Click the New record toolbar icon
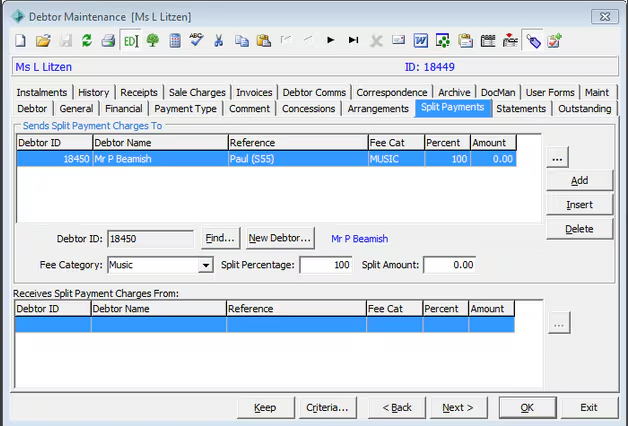Image resolution: width=628 pixels, height=426 pixels. pyautogui.click(x=21, y=41)
